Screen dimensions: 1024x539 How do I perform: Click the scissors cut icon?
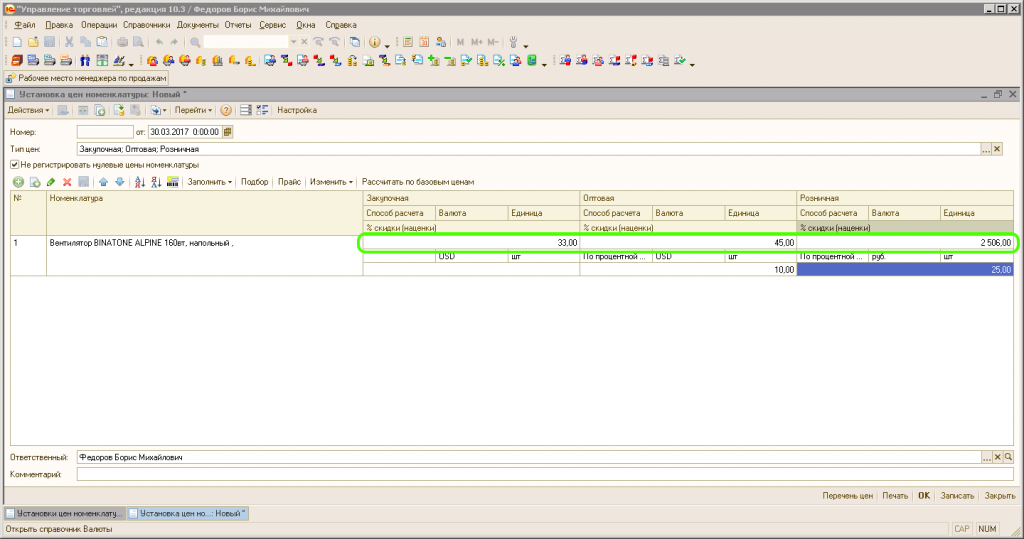[69, 42]
